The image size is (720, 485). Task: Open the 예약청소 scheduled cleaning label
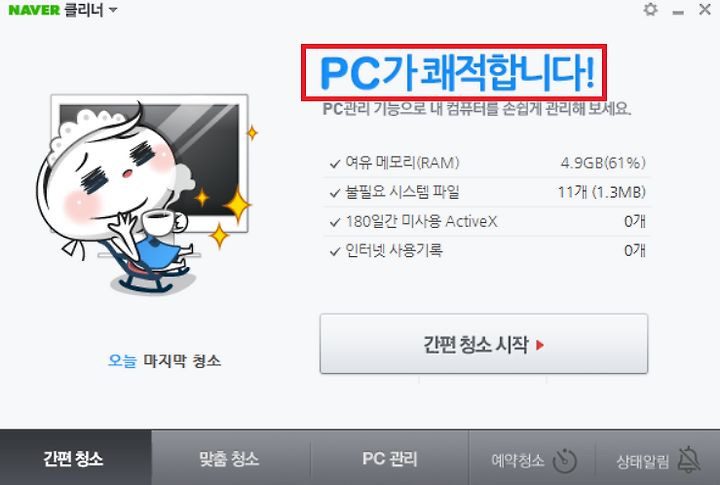click(x=518, y=460)
